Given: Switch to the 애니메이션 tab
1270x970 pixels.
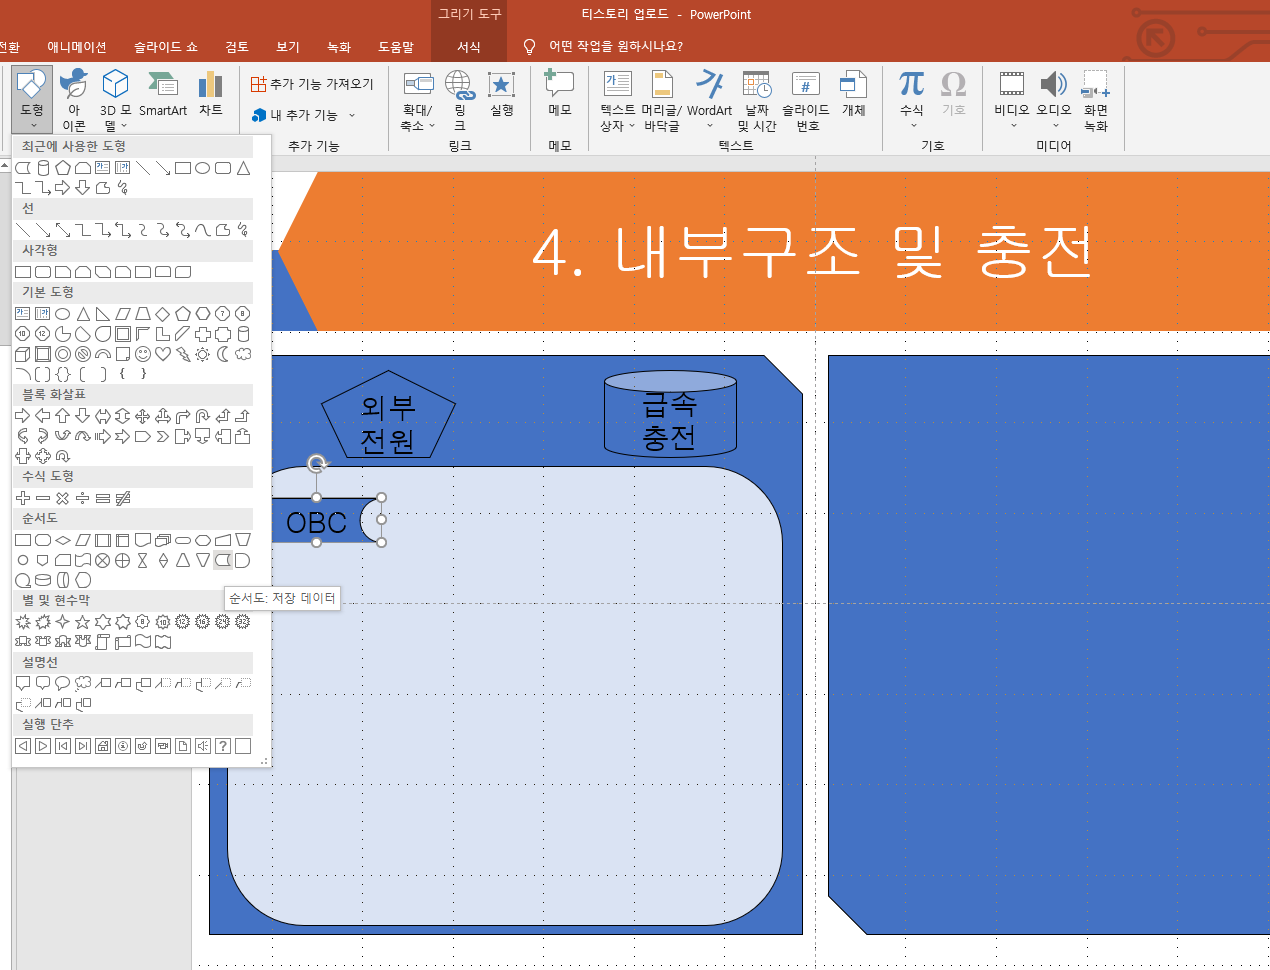Looking at the screenshot, I should [77, 47].
